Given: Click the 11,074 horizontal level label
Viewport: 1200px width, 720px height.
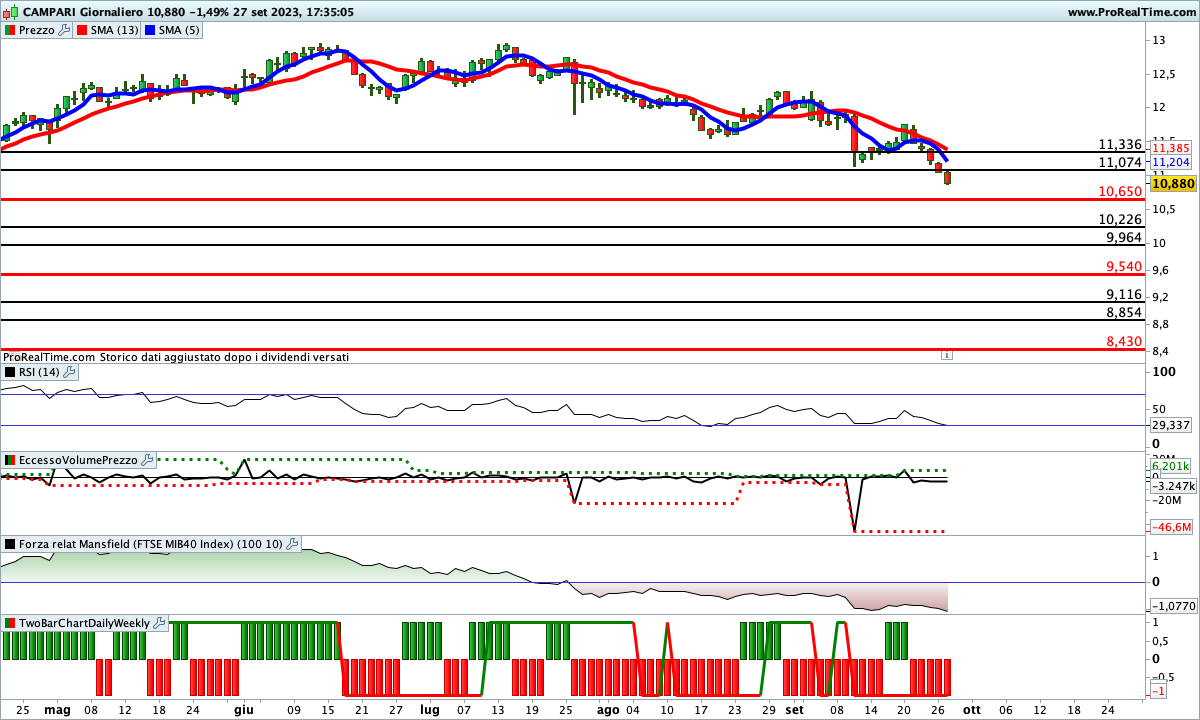Looking at the screenshot, I should point(1119,162).
